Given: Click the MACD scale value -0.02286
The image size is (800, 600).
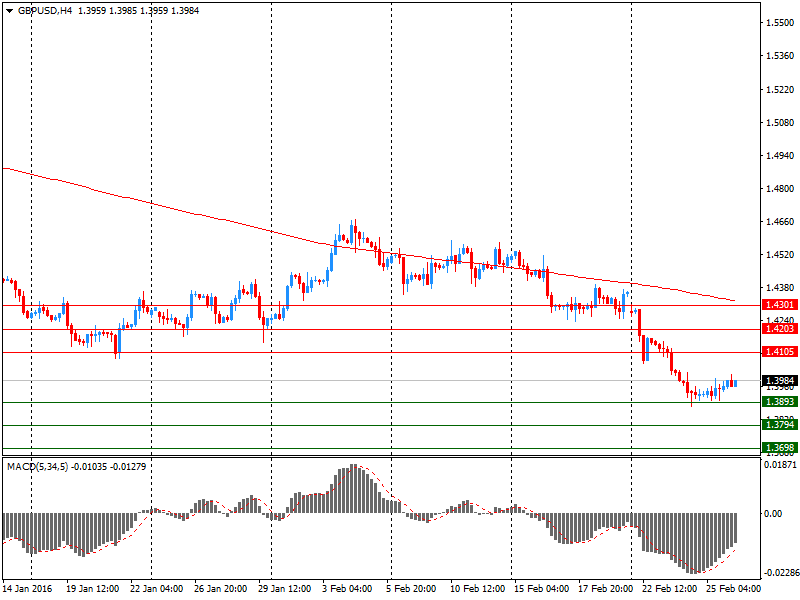Looking at the screenshot, I should tap(781, 573).
